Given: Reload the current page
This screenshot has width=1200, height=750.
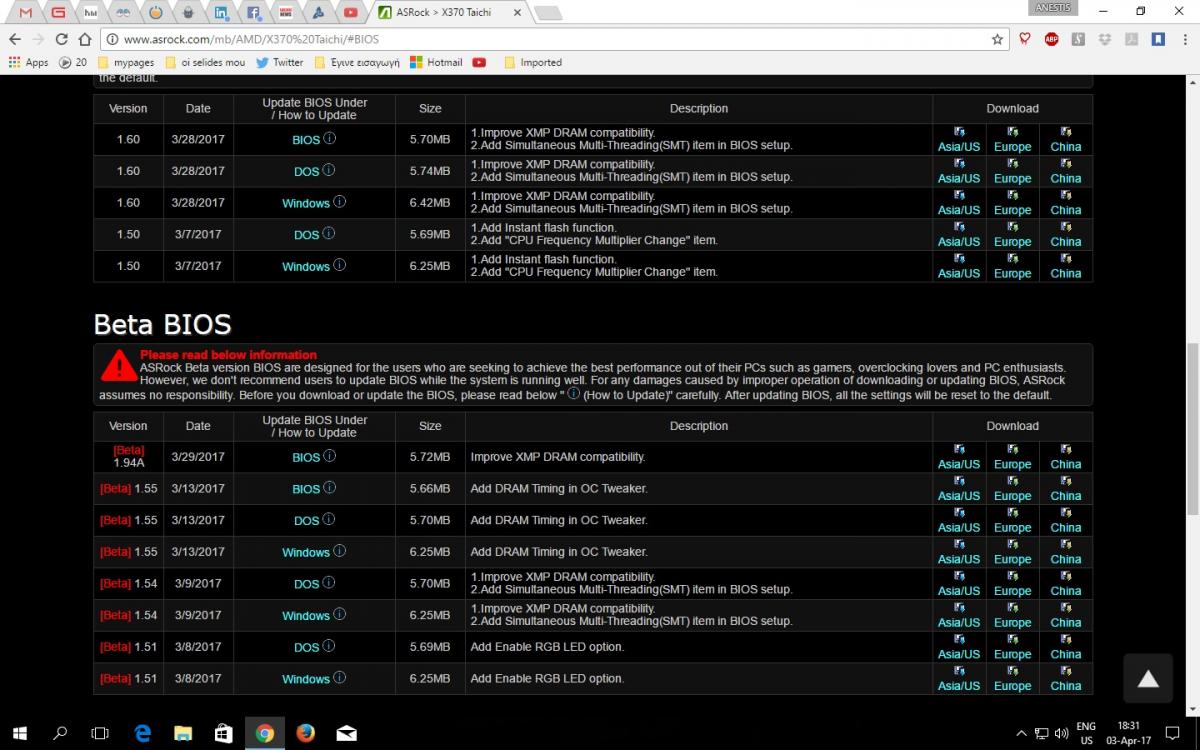Looking at the screenshot, I should coord(61,39).
